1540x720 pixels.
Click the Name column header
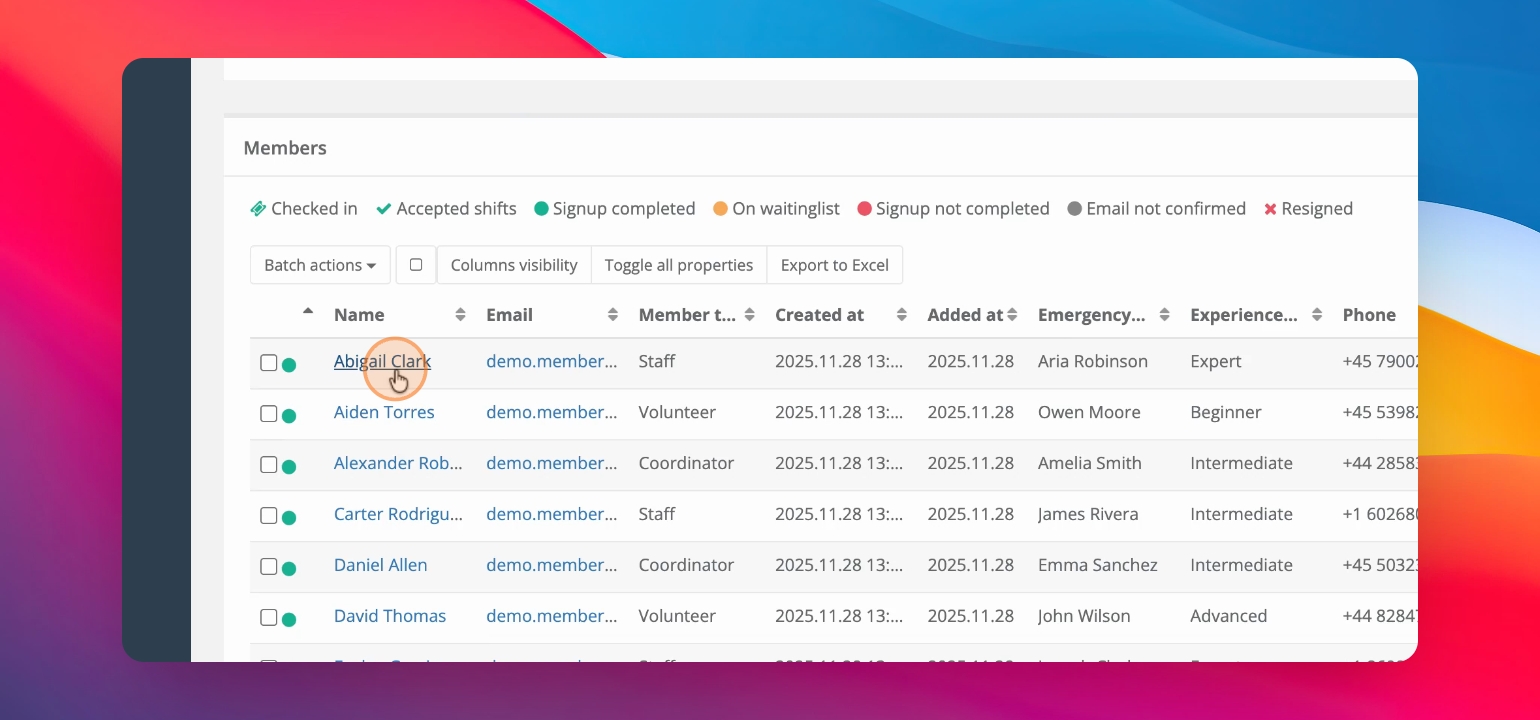click(x=359, y=315)
